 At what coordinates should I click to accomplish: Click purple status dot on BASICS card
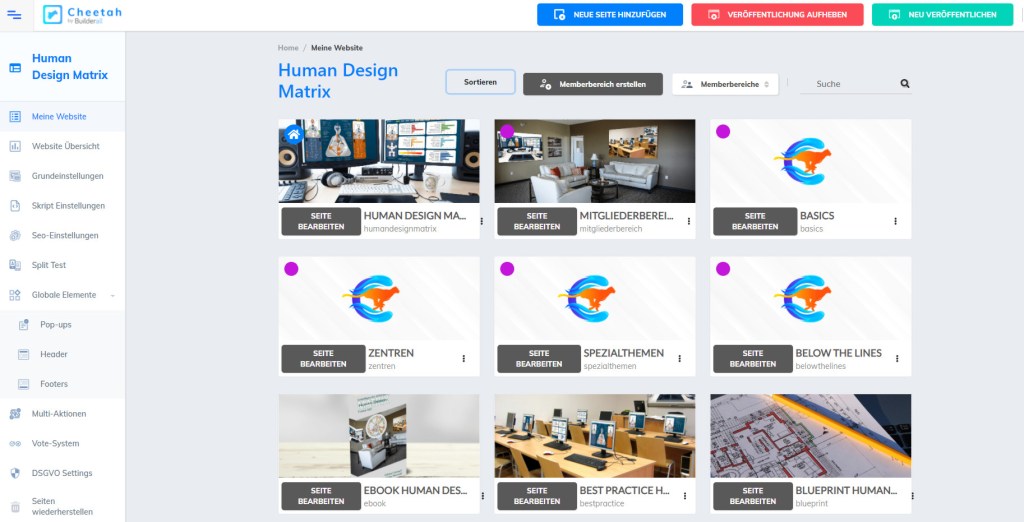(x=723, y=131)
